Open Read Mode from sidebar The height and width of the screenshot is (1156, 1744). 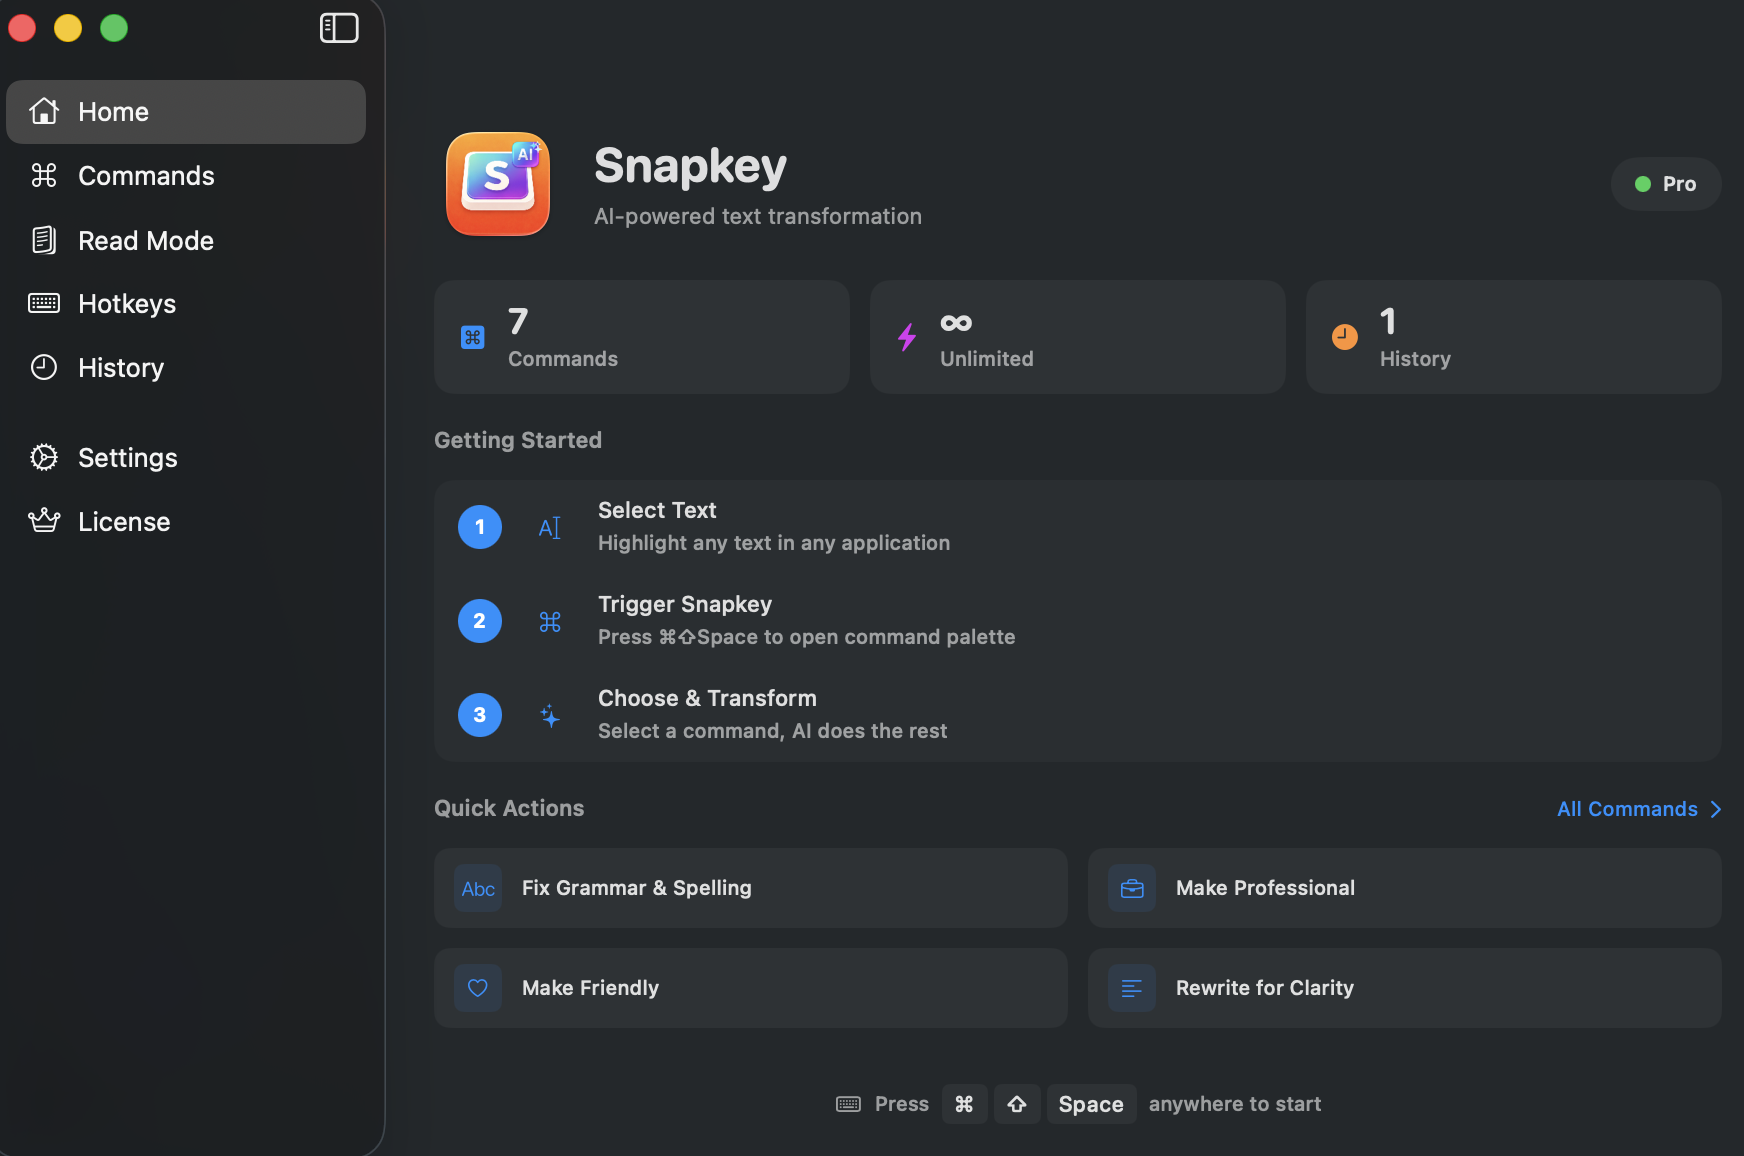186,240
